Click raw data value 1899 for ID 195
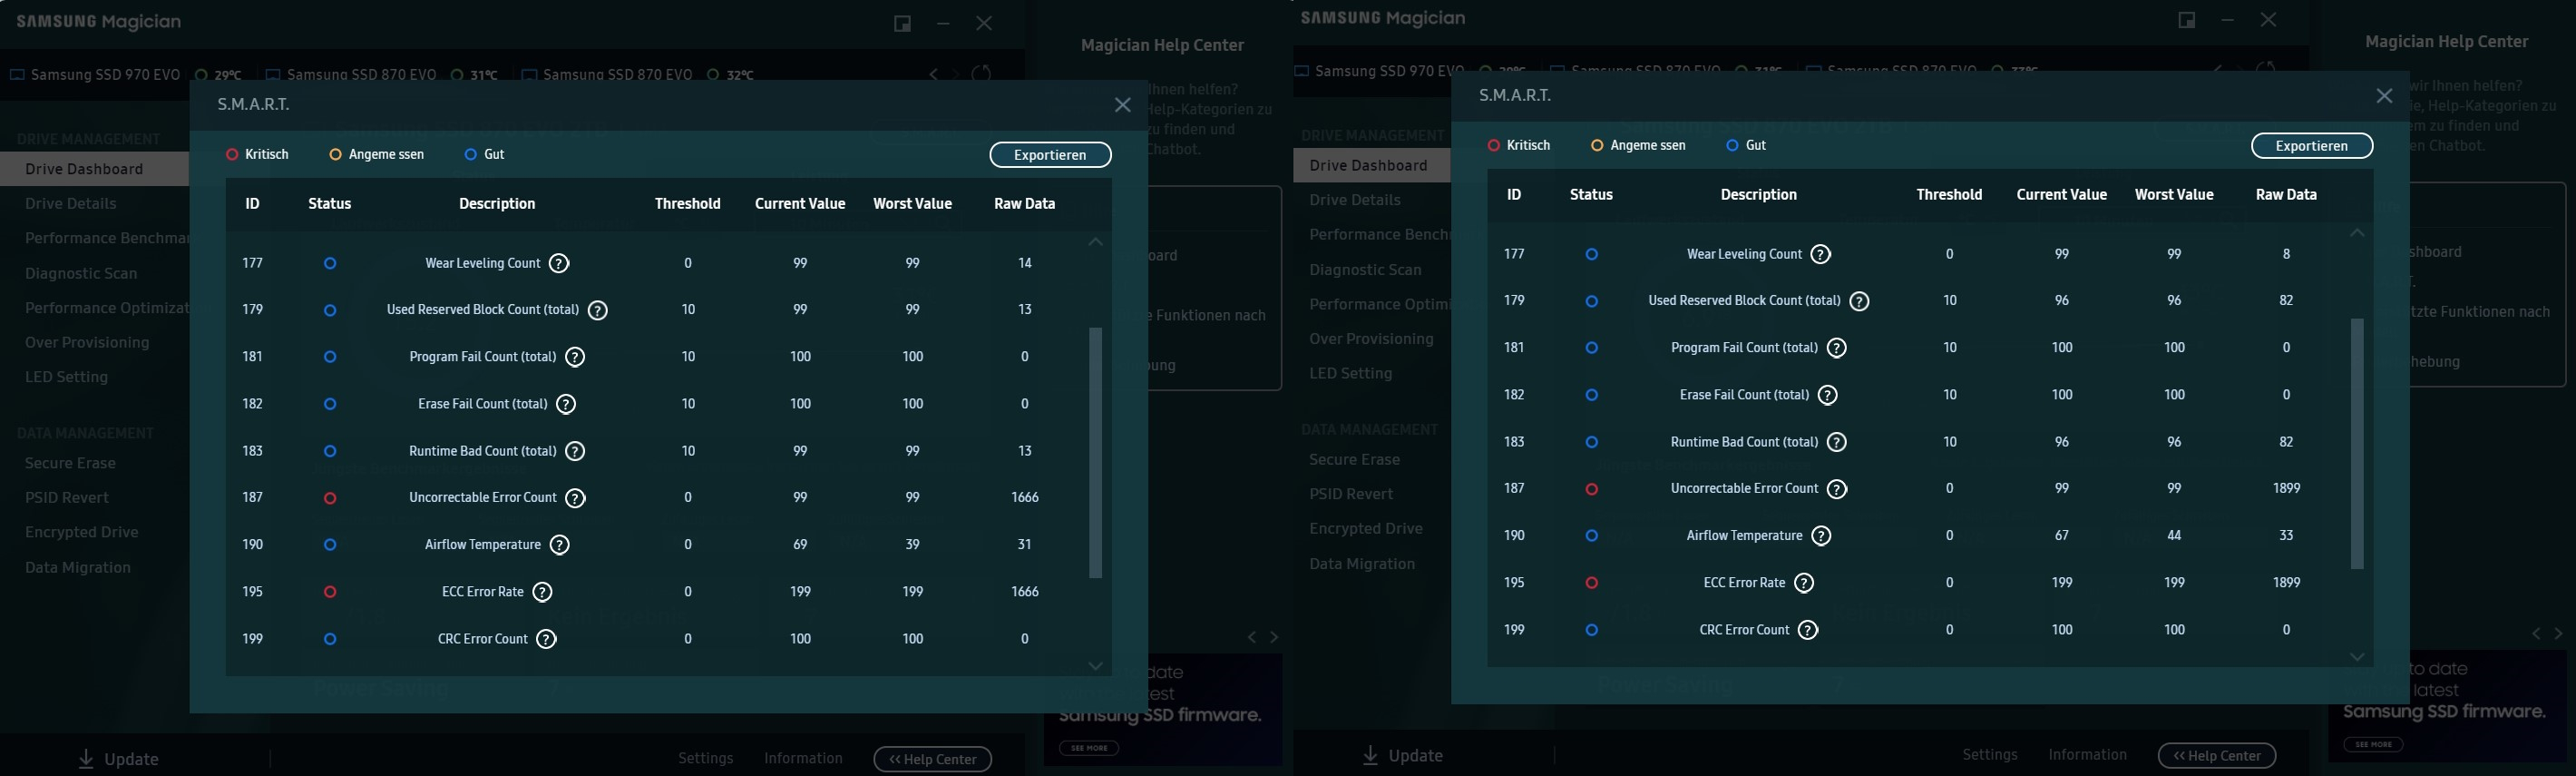2576x776 pixels. (x=2287, y=583)
